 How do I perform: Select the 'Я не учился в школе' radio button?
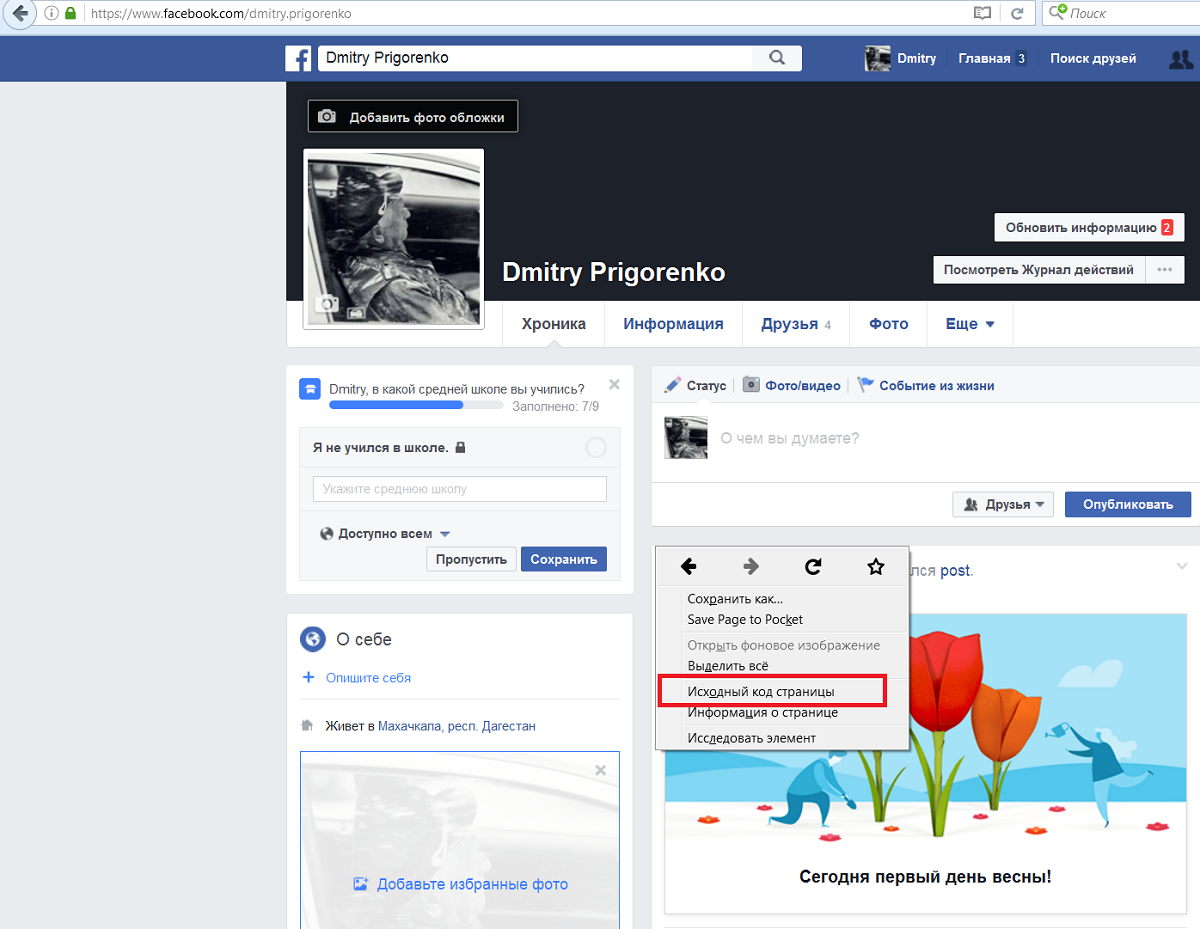click(596, 448)
